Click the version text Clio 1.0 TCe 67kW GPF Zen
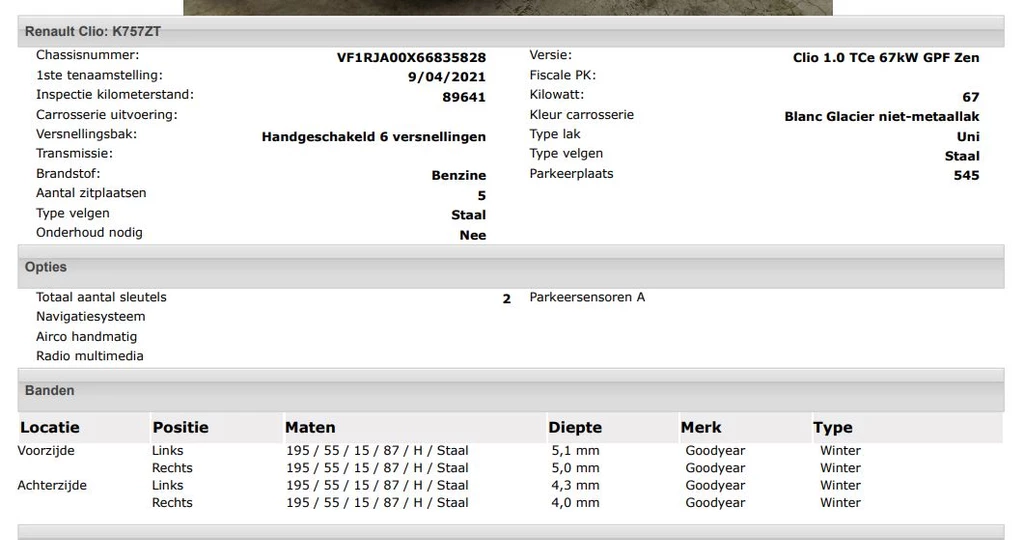 tap(886, 58)
